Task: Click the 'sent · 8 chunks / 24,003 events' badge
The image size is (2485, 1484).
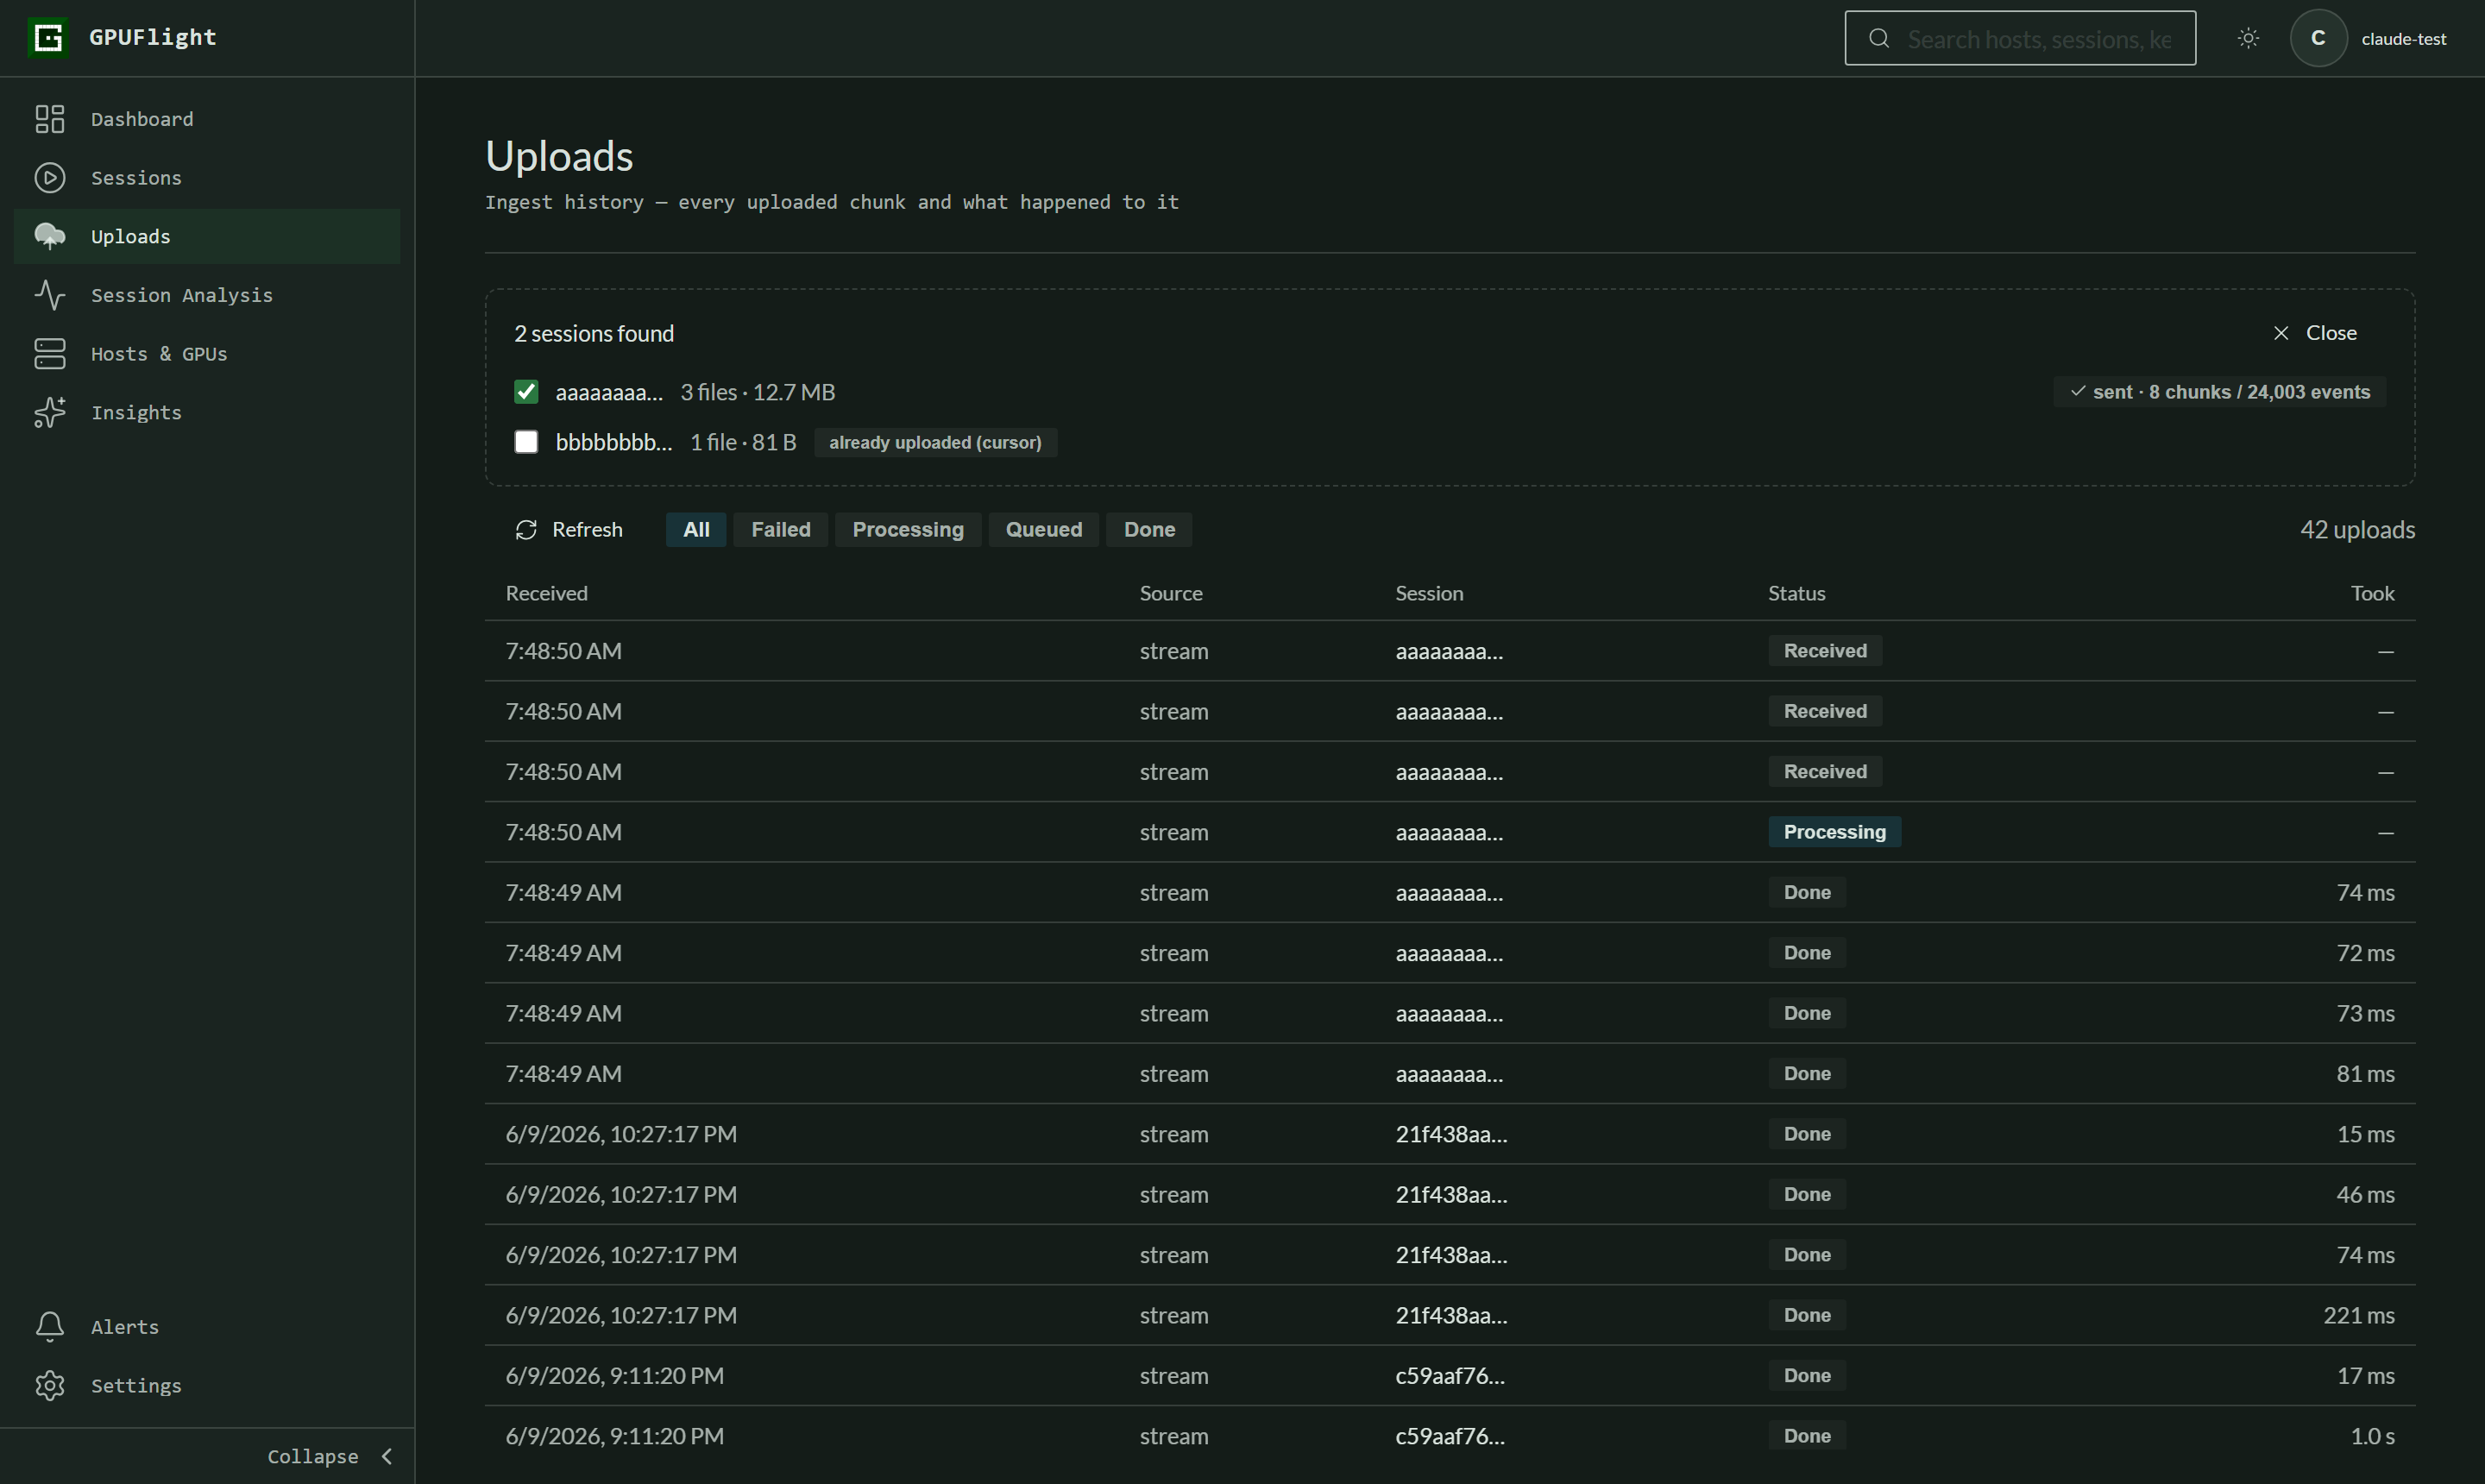Action: pyautogui.click(x=2220, y=392)
